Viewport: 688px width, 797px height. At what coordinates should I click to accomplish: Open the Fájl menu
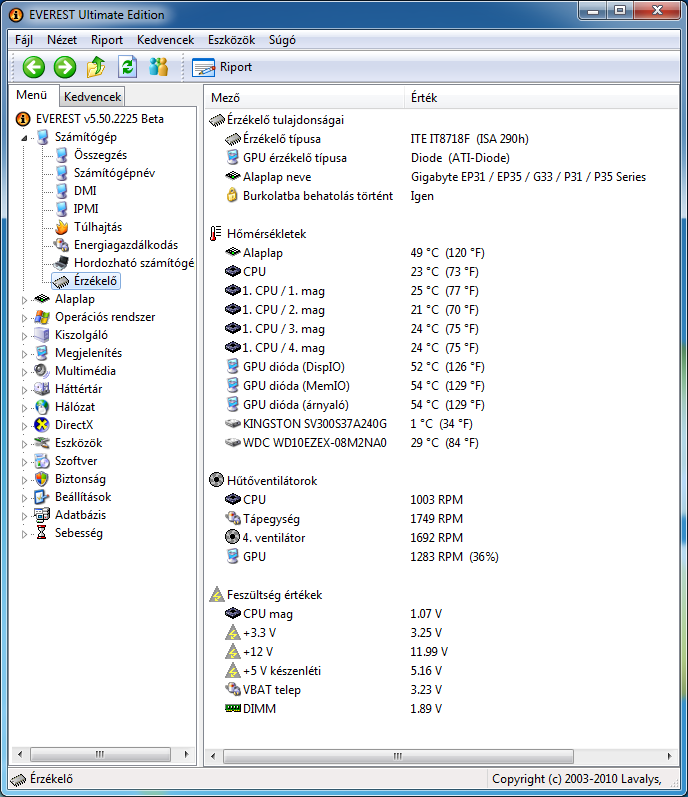24,40
